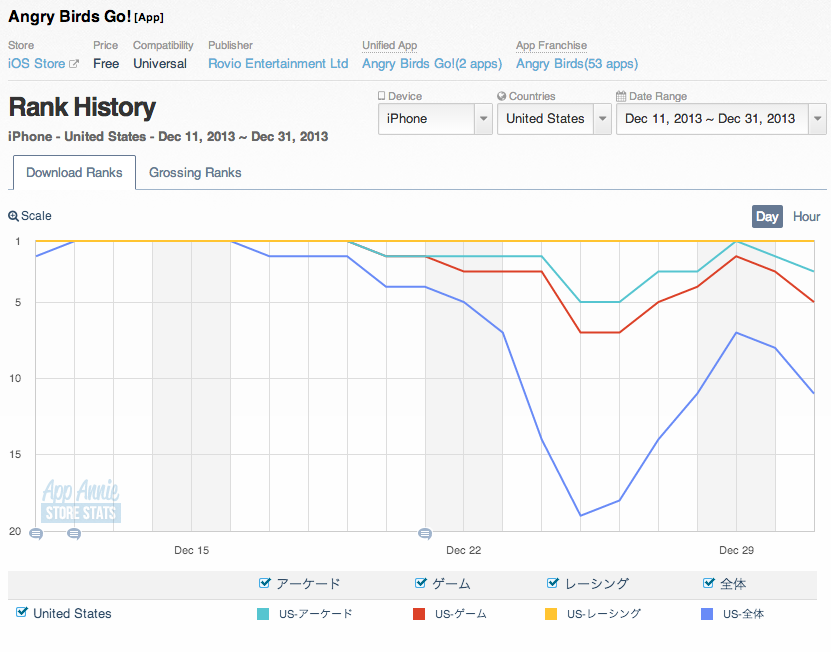Expand the United States countries dropdown arrow
This screenshot has width=831, height=652.
coord(602,119)
